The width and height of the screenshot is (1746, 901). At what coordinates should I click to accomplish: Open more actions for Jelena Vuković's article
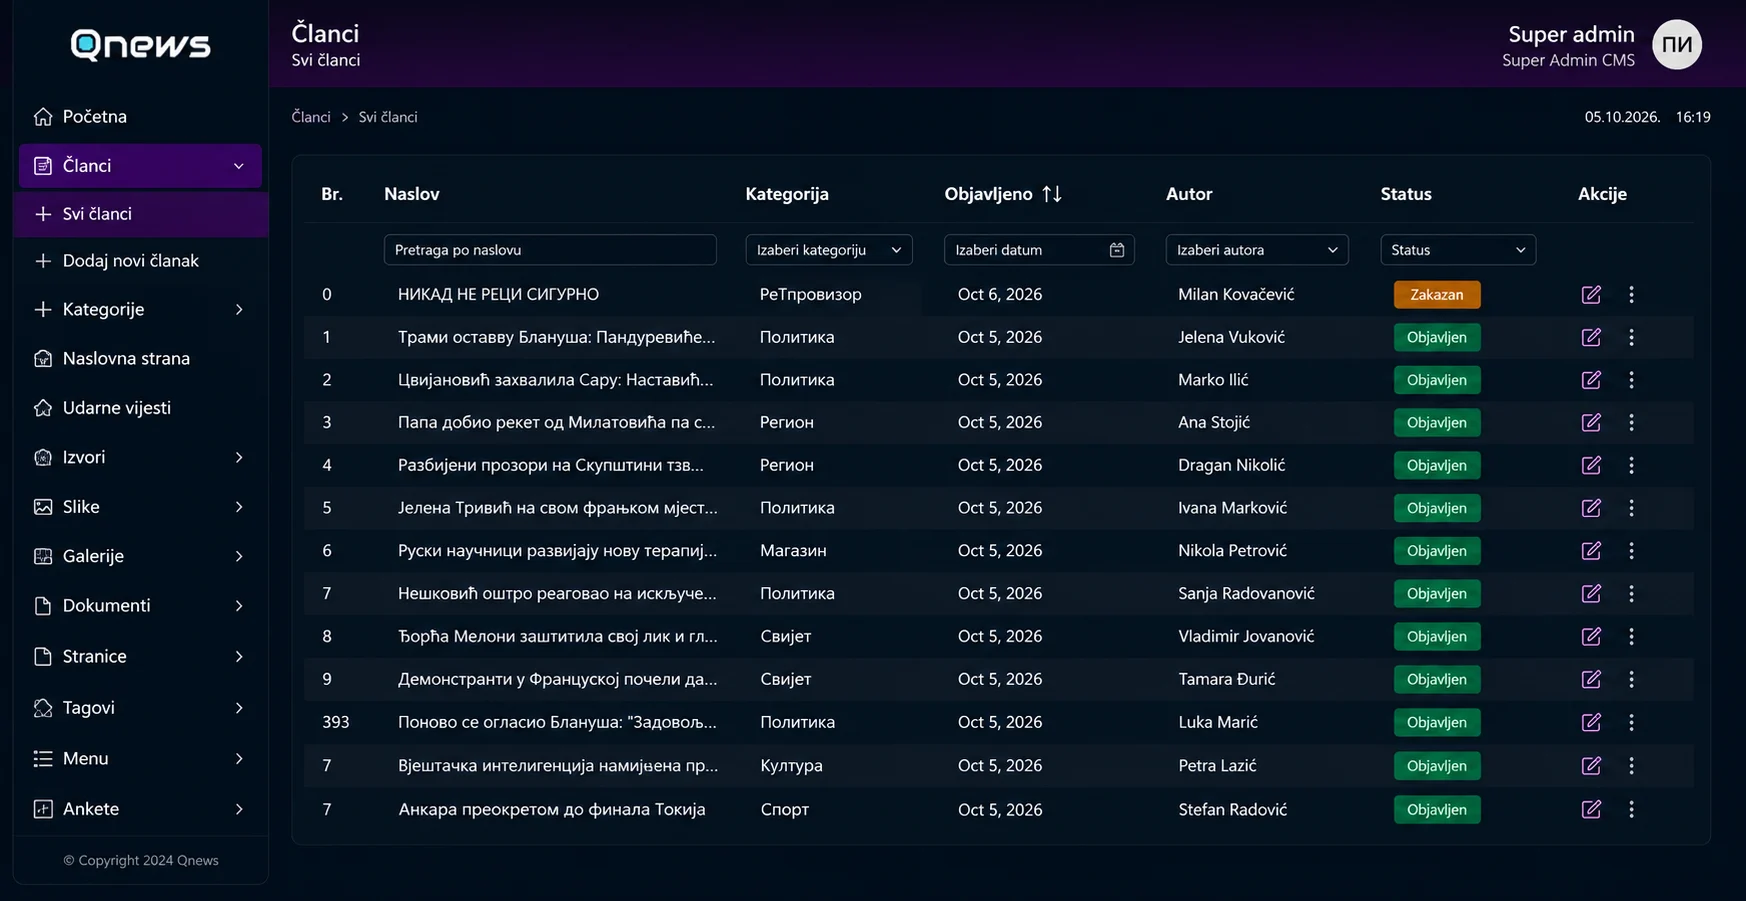point(1631,337)
